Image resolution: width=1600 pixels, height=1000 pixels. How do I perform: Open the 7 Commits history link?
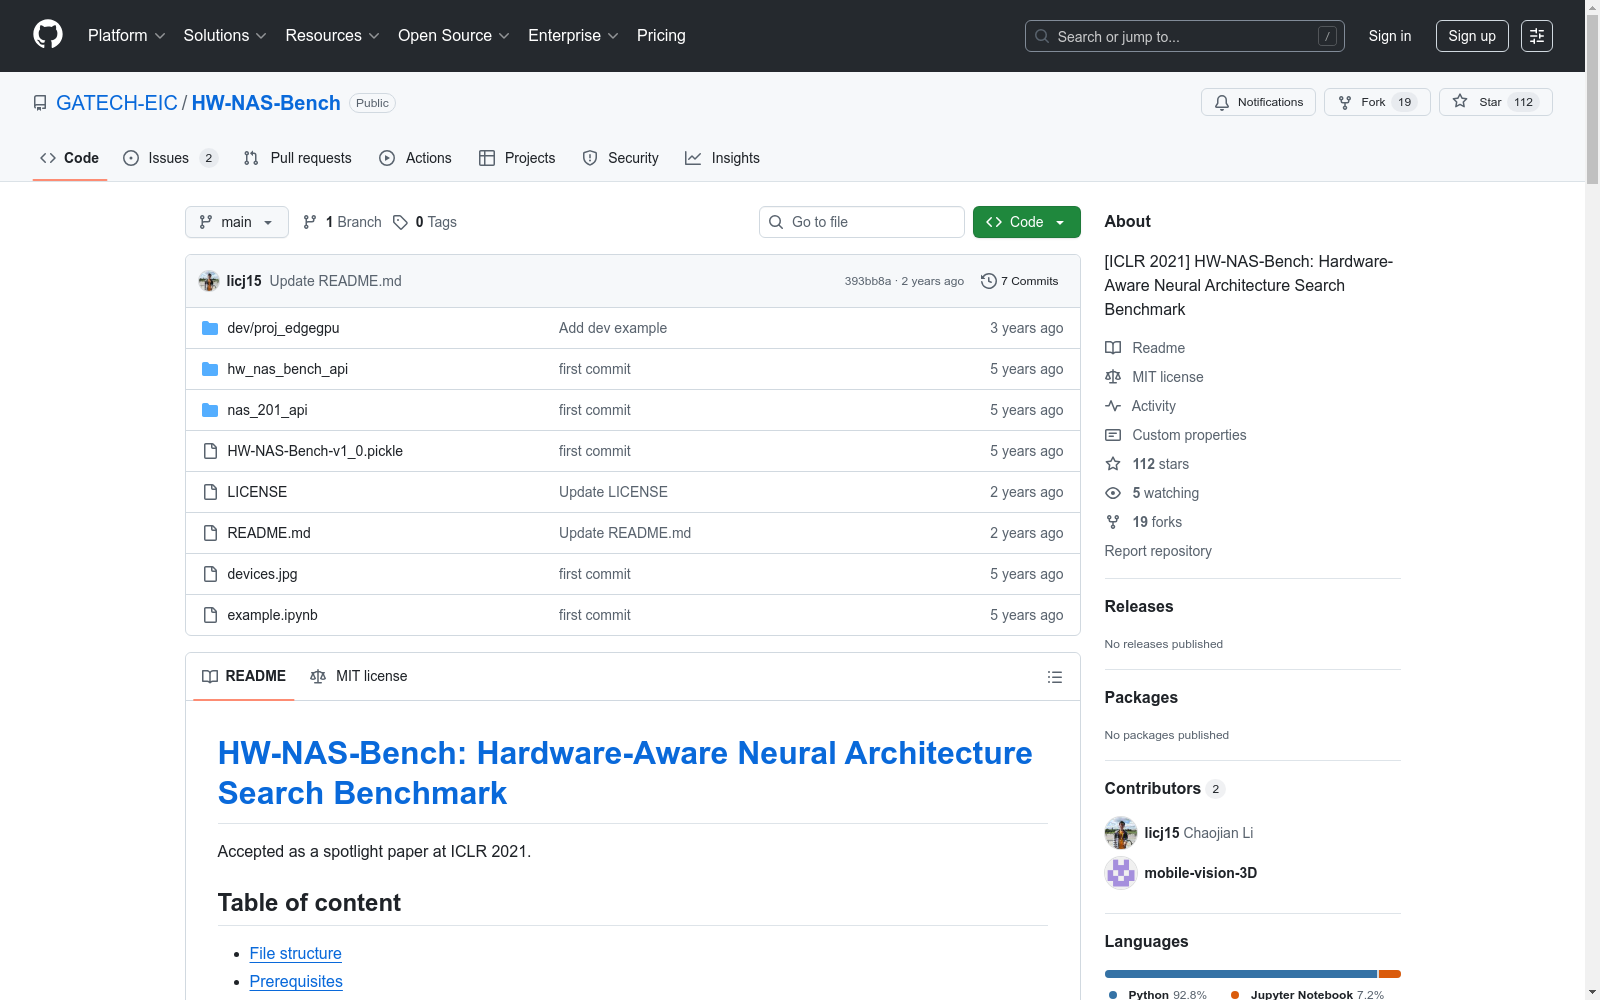[1020, 281]
